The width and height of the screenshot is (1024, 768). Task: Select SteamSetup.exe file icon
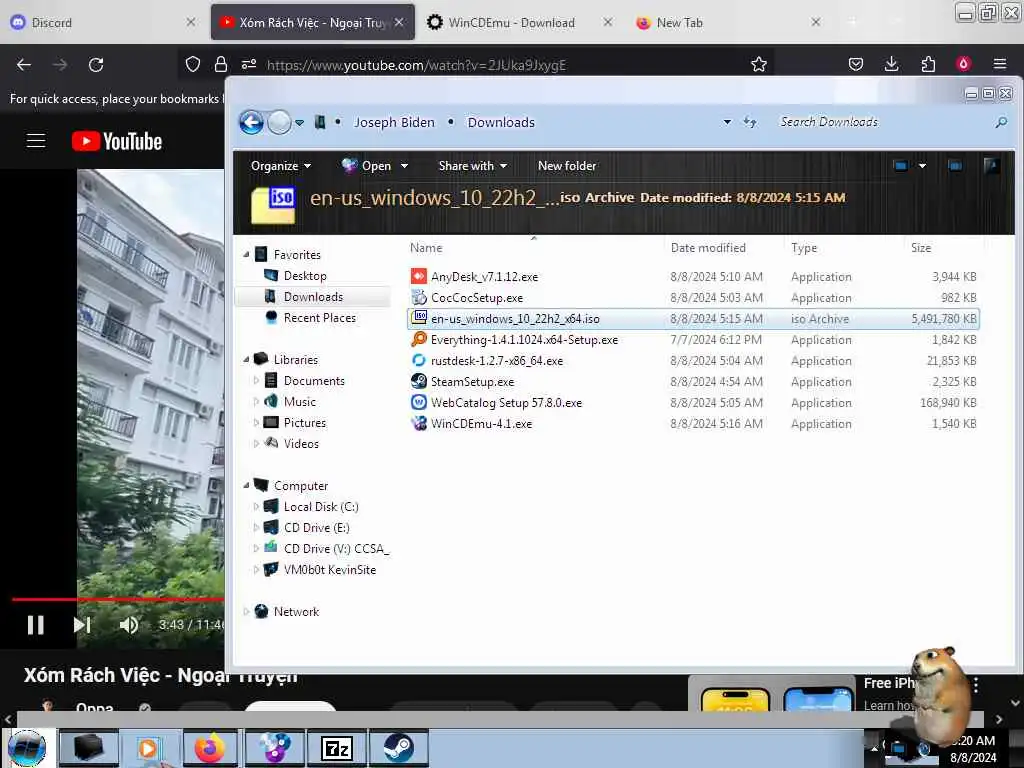pos(419,381)
